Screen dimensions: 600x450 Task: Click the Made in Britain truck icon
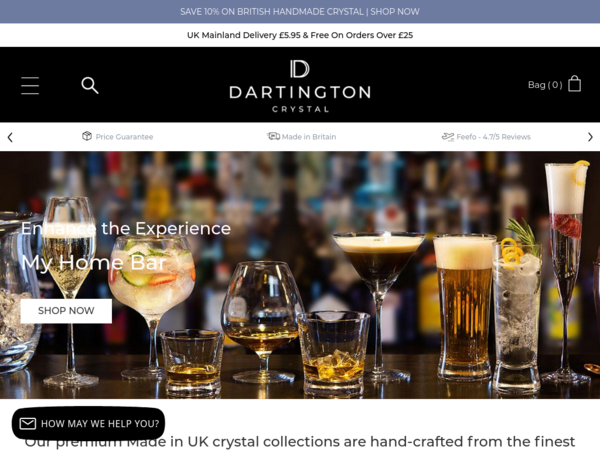click(273, 136)
